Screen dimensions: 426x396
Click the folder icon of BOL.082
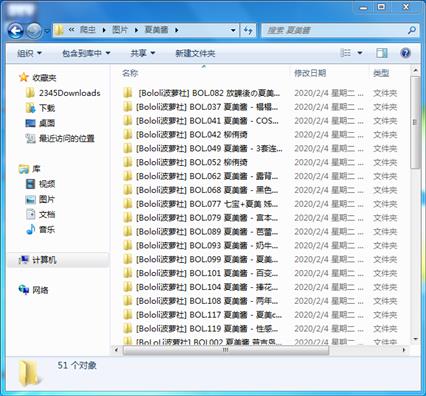point(127,93)
